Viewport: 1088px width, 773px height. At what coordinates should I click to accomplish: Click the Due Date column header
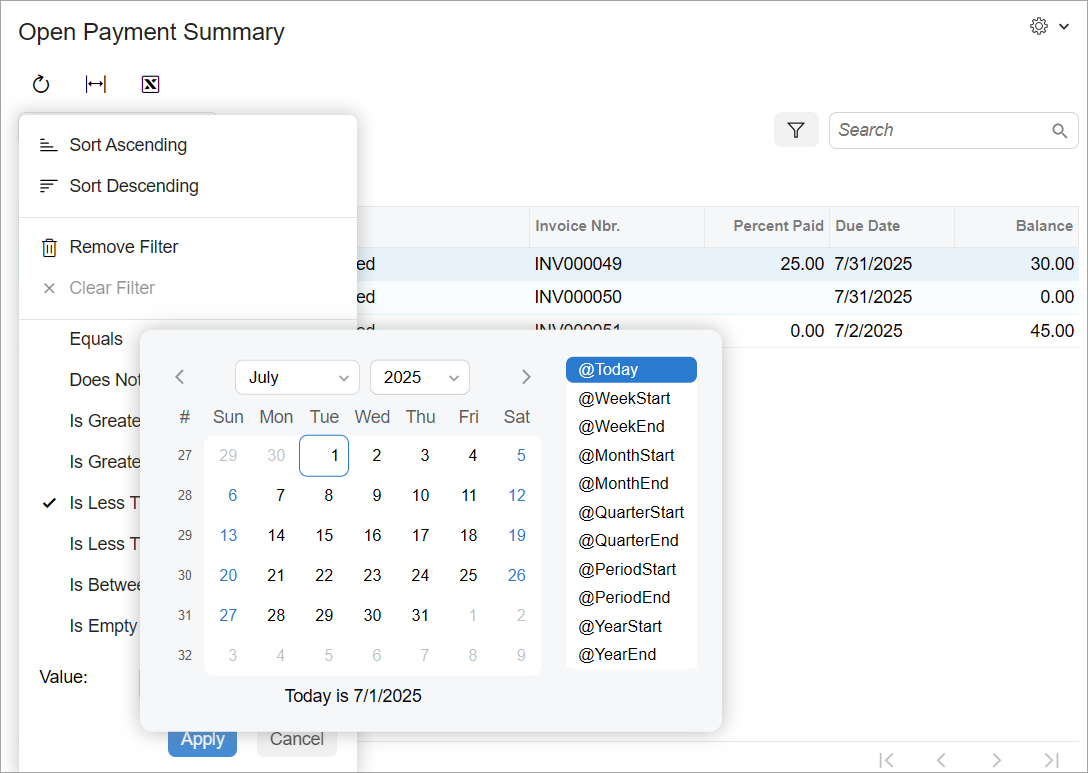pyautogui.click(x=892, y=226)
